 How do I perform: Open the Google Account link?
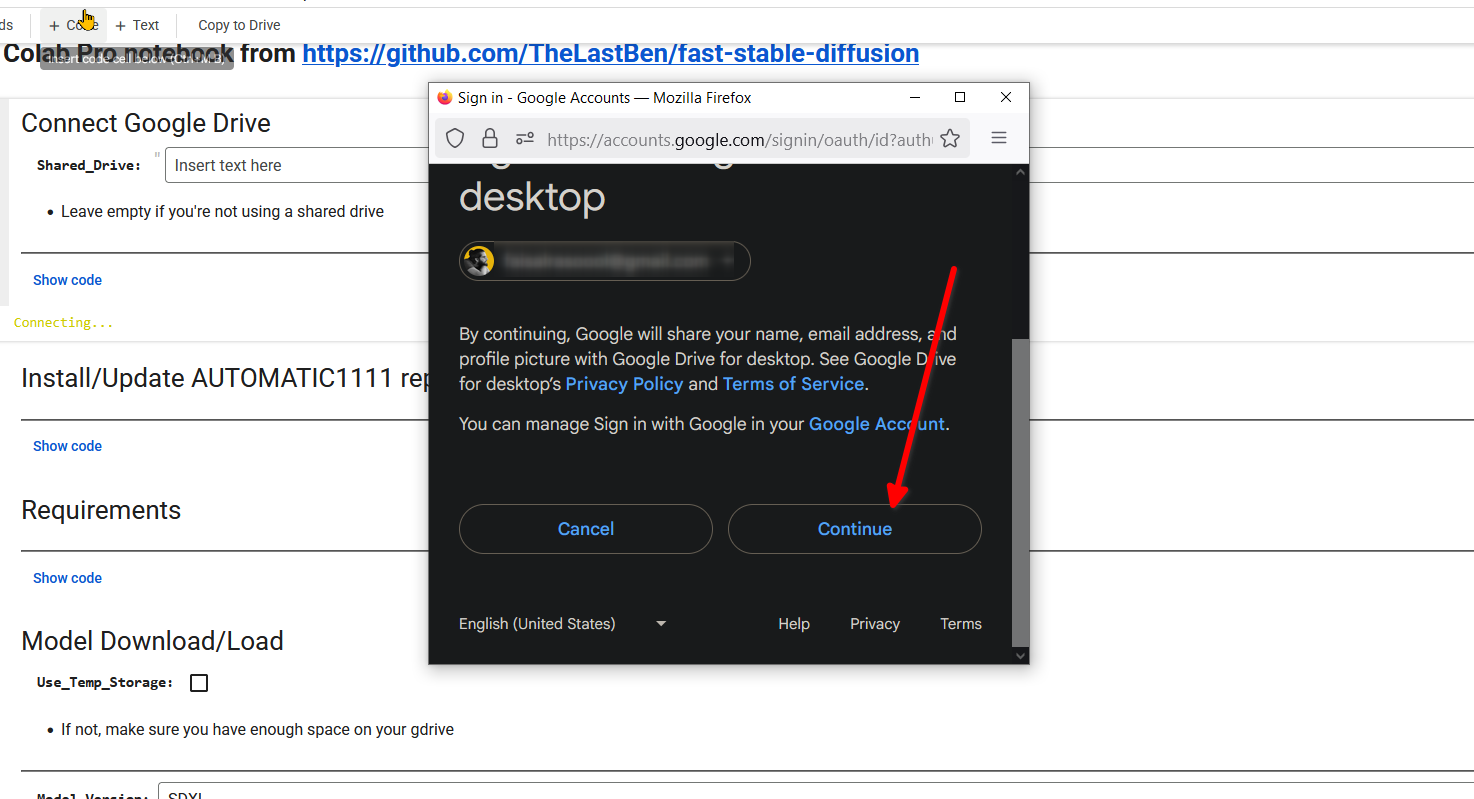click(877, 424)
